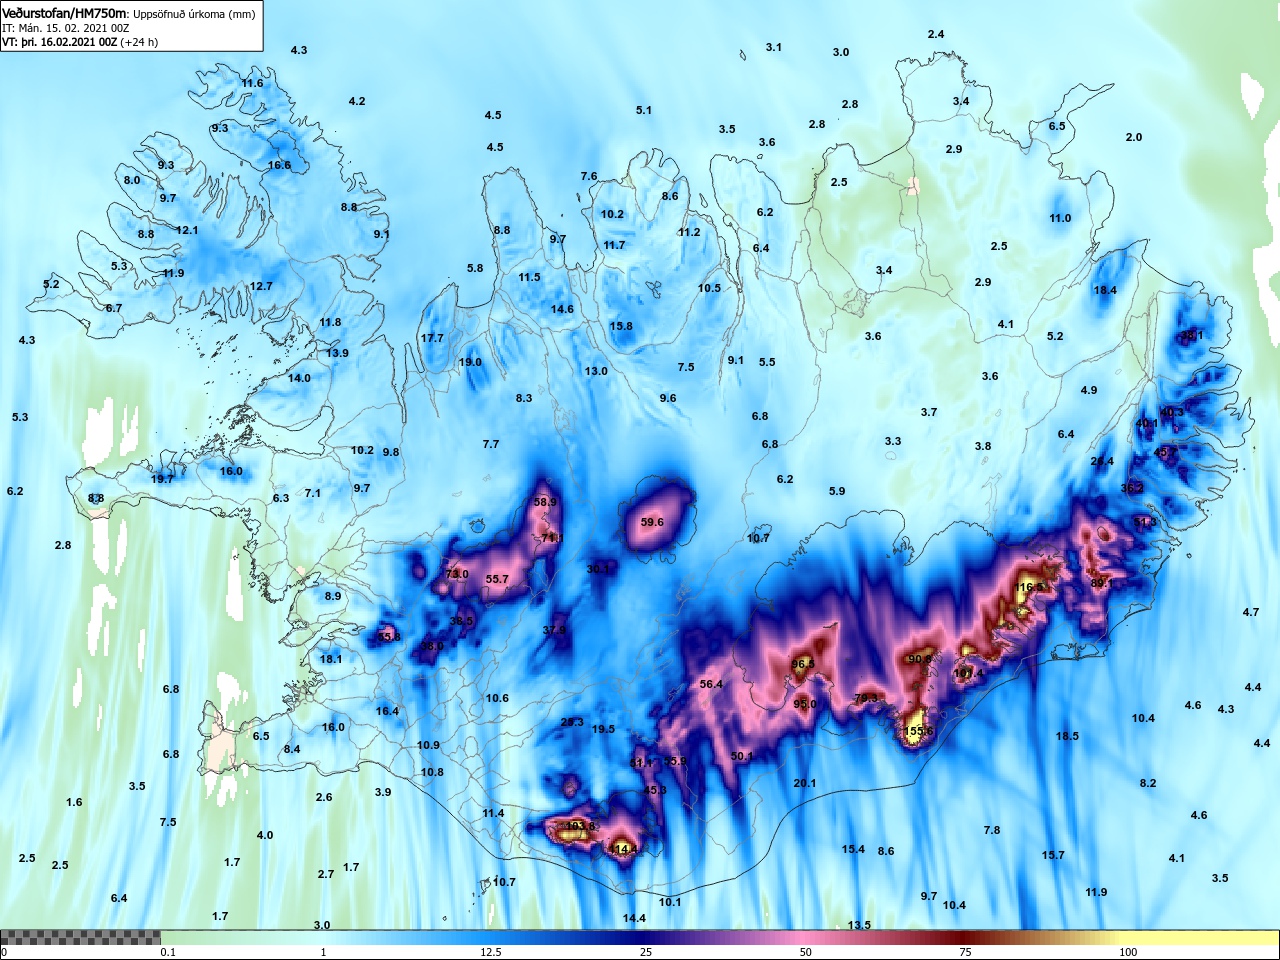Viewport: 1280px width, 960px height.
Task: Click the 'VT: Þri. 16.02.2021 00Z' line
Action: [x=60, y=42]
